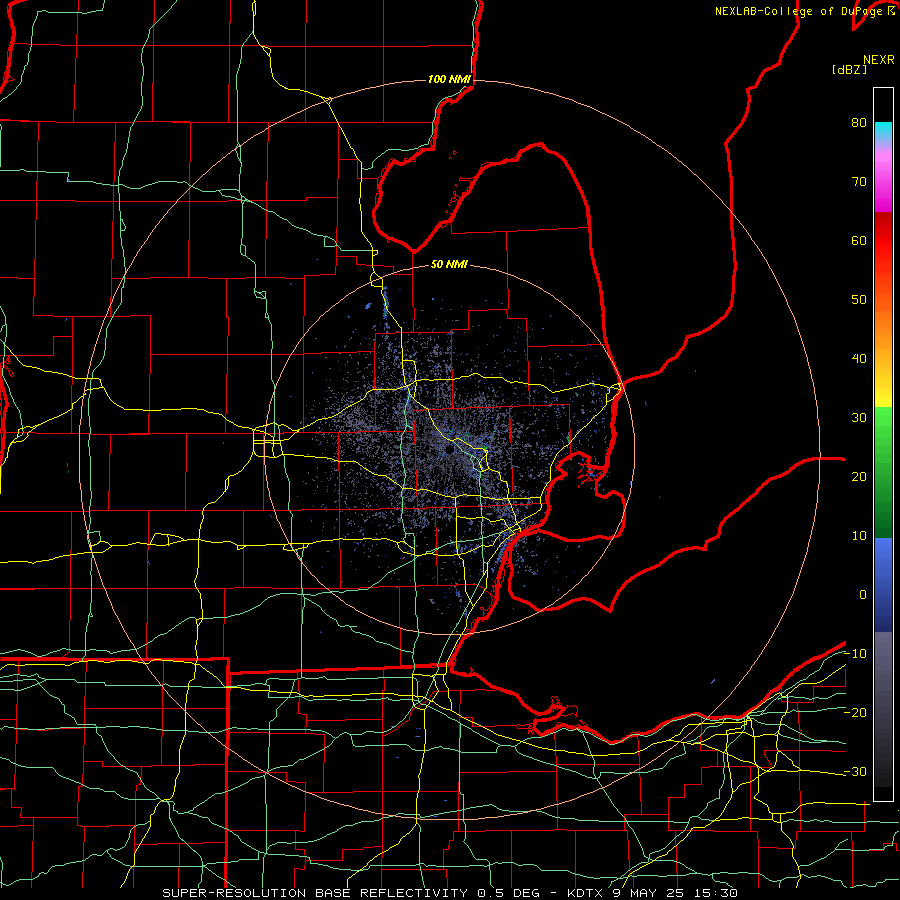
Task: Click the 100 NMI range ring label
Action: 449,79
